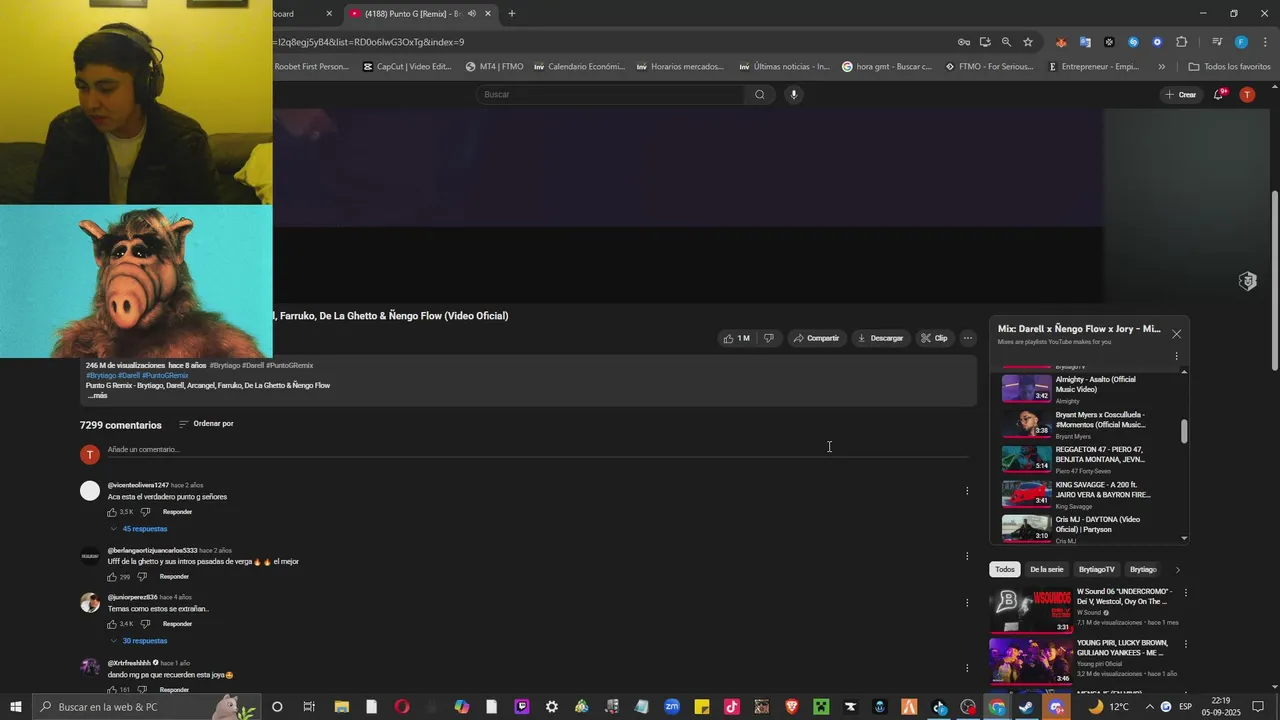Viewport: 1280px width, 720px height.
Task: Like the video with 1 M thumbs up
Action: [737, 338]
